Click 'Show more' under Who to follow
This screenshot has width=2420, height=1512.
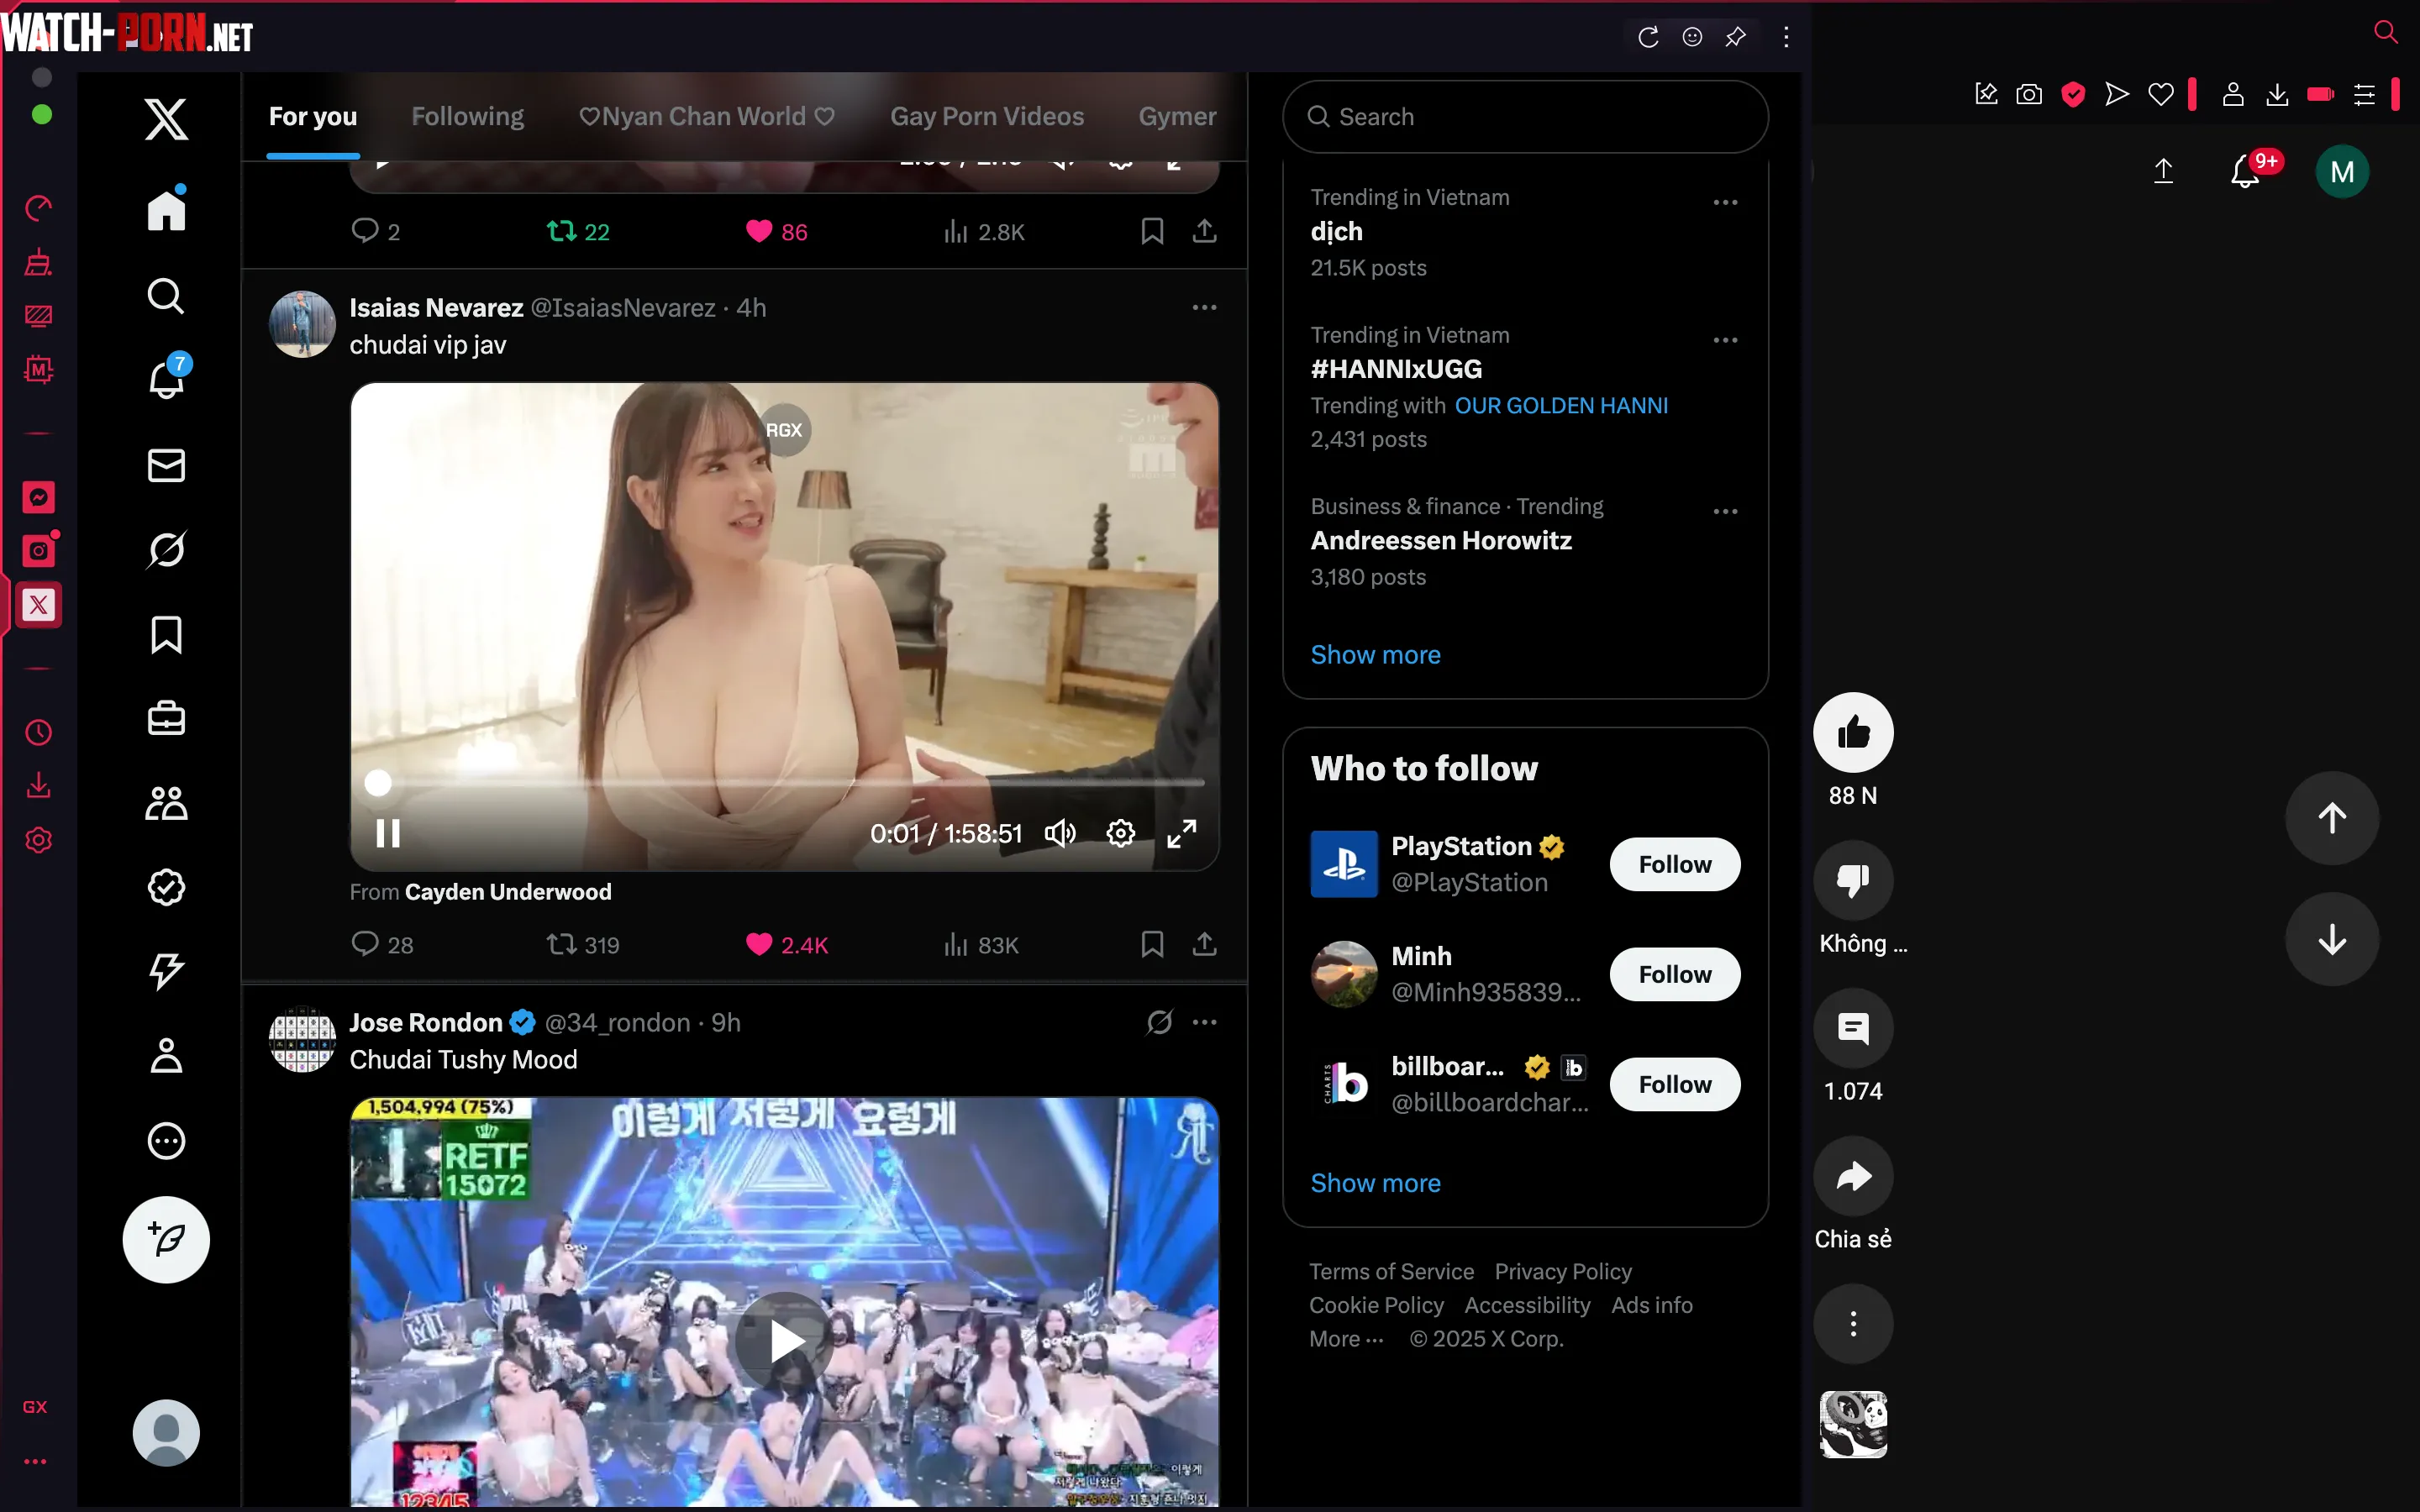point(1375,1183)
